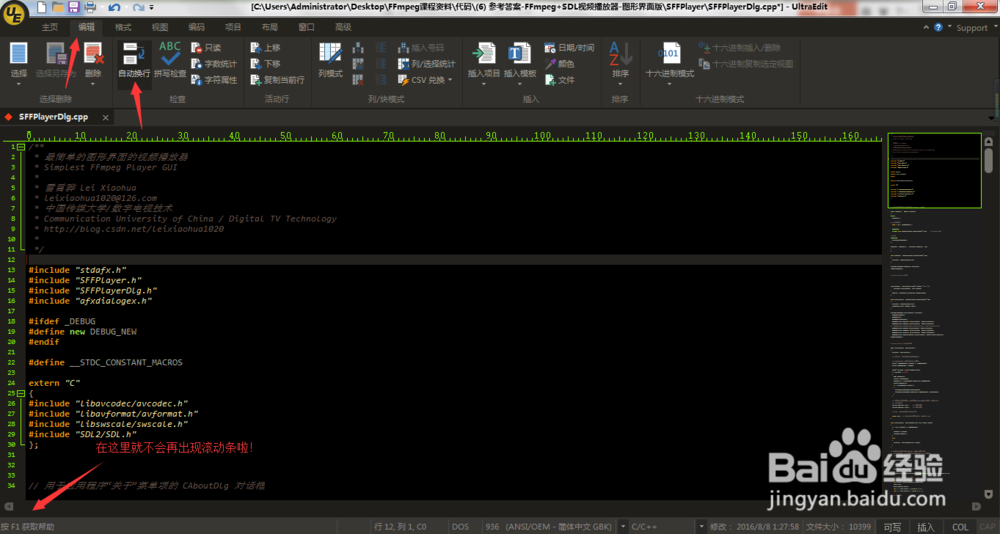Toggle 只读 read-only mode
1000x534 pixels.
tap(206, 48)
